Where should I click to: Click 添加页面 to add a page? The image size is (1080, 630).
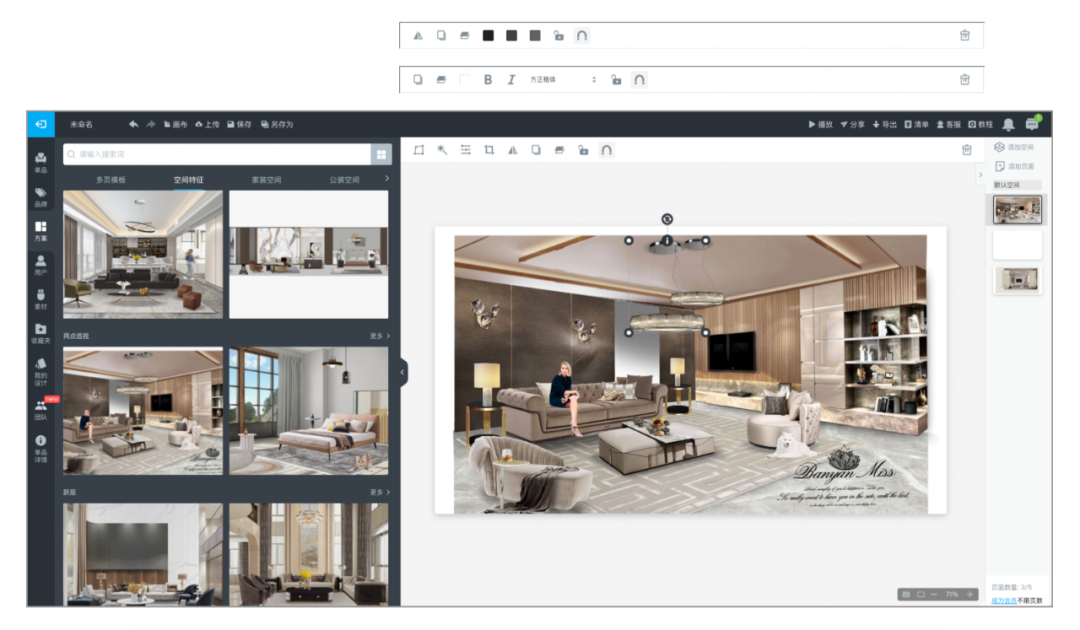(x=1013, y=167)
